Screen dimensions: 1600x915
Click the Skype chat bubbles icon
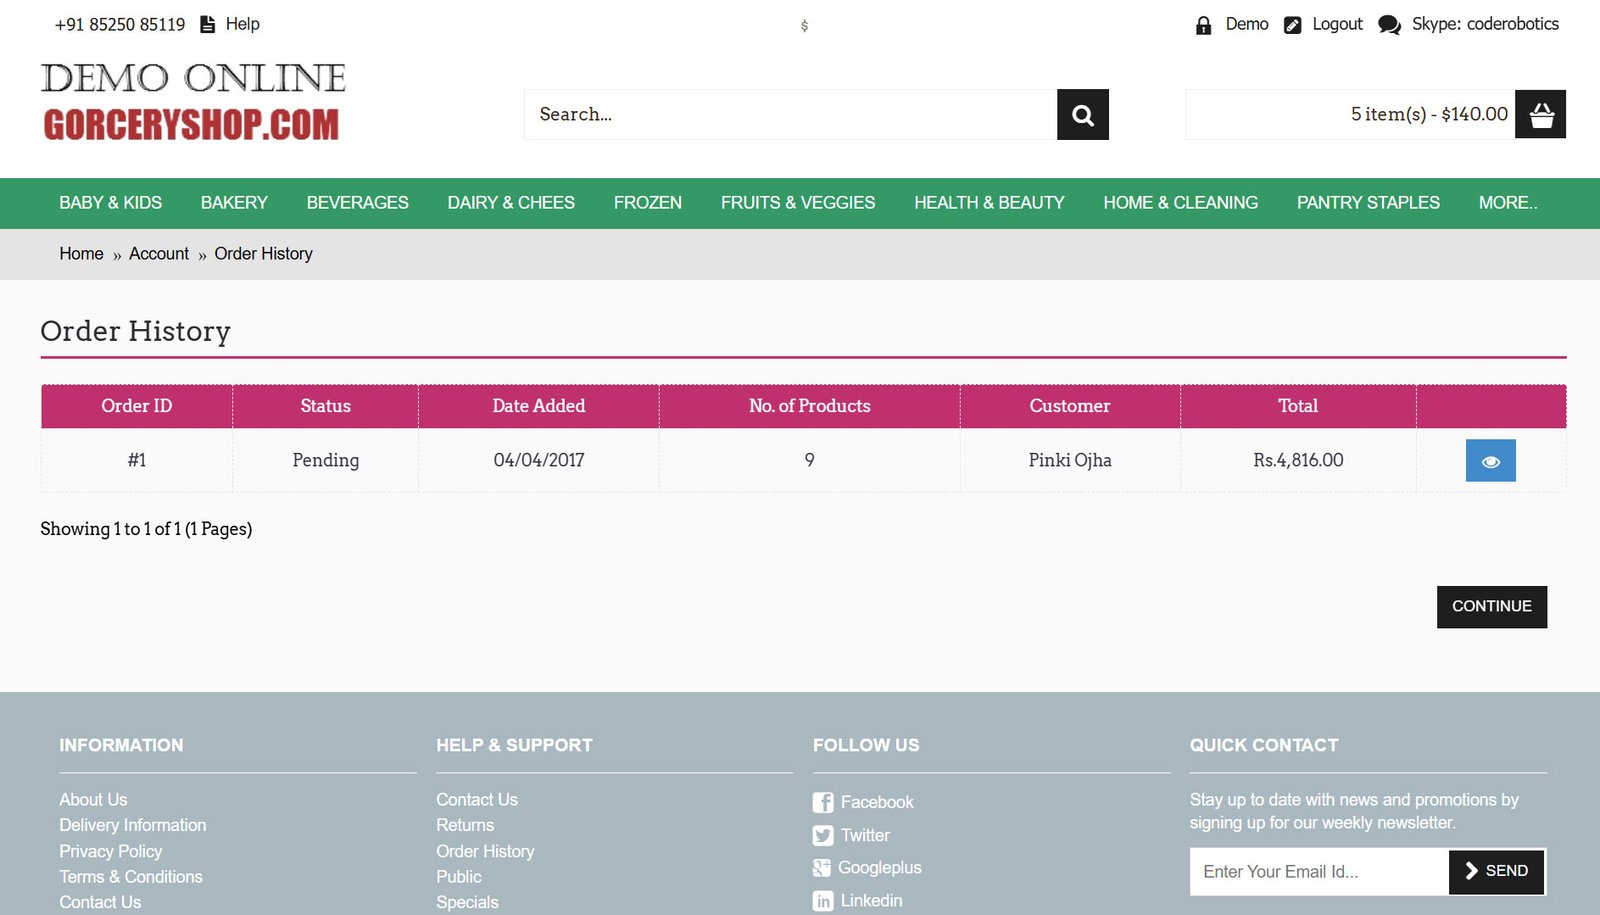point(1389,25)
